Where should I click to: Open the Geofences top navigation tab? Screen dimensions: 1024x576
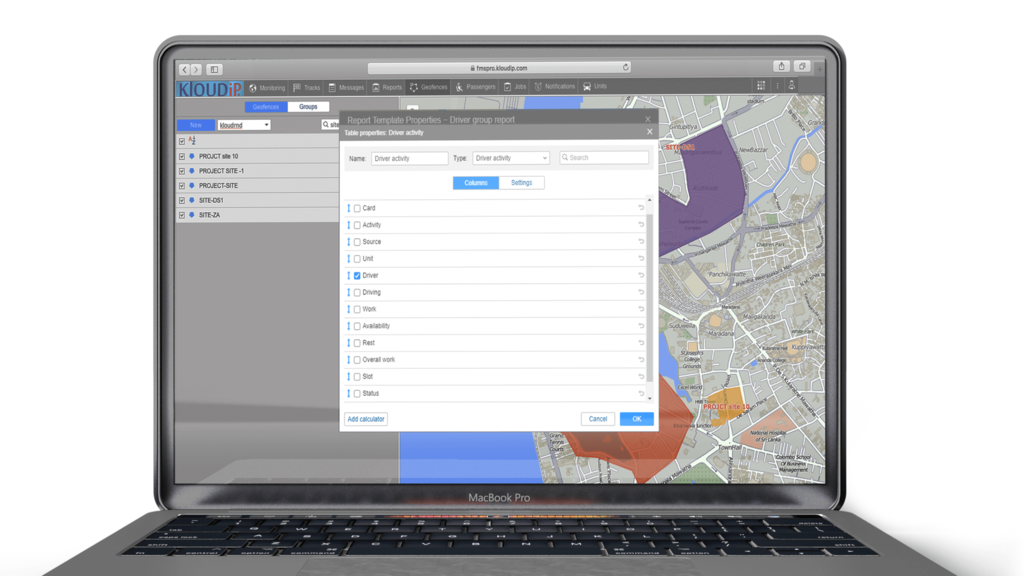(x=429, y=87)
